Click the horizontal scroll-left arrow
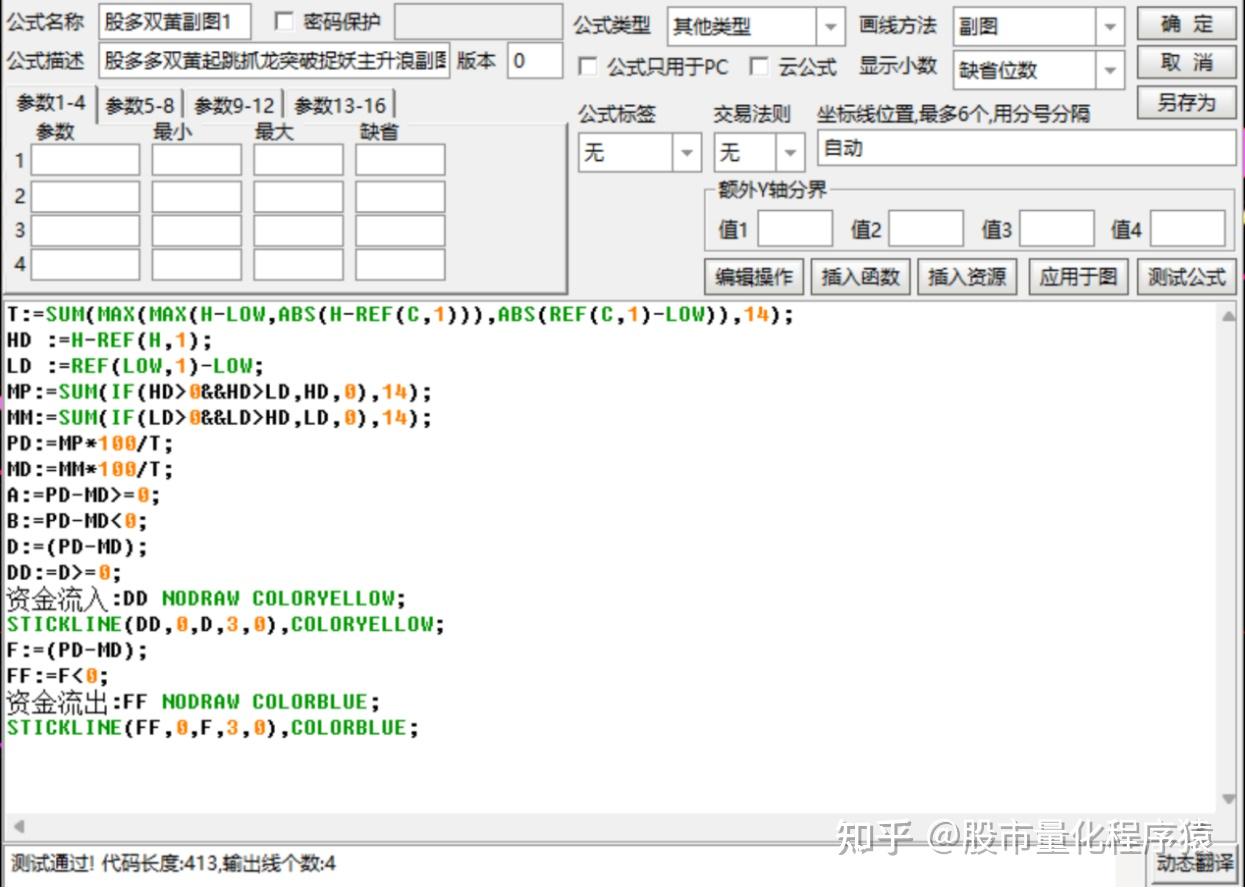Viewport: 1245px width, 888px height. [x=17, y=828]
